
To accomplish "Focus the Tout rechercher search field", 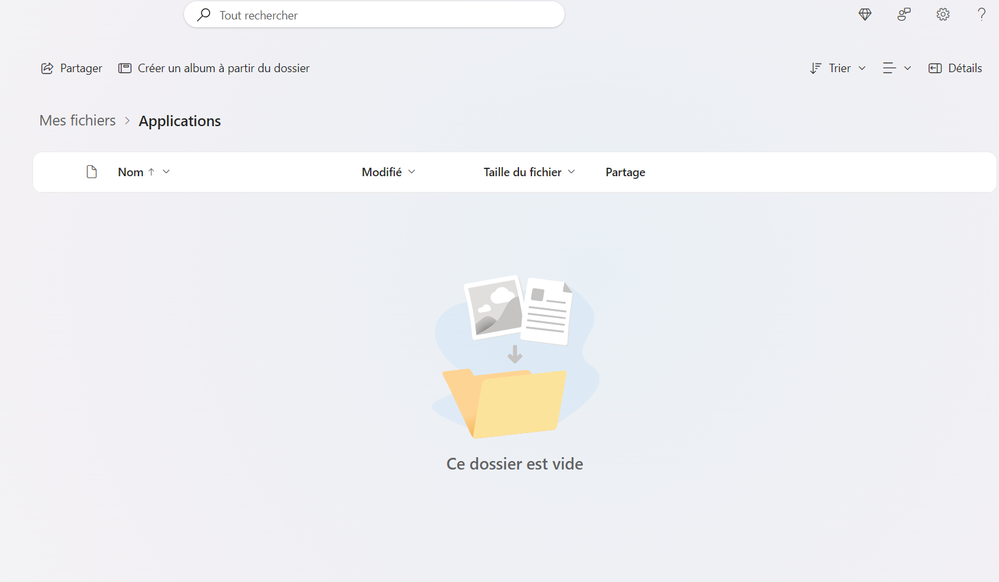I will pos(374,15).
